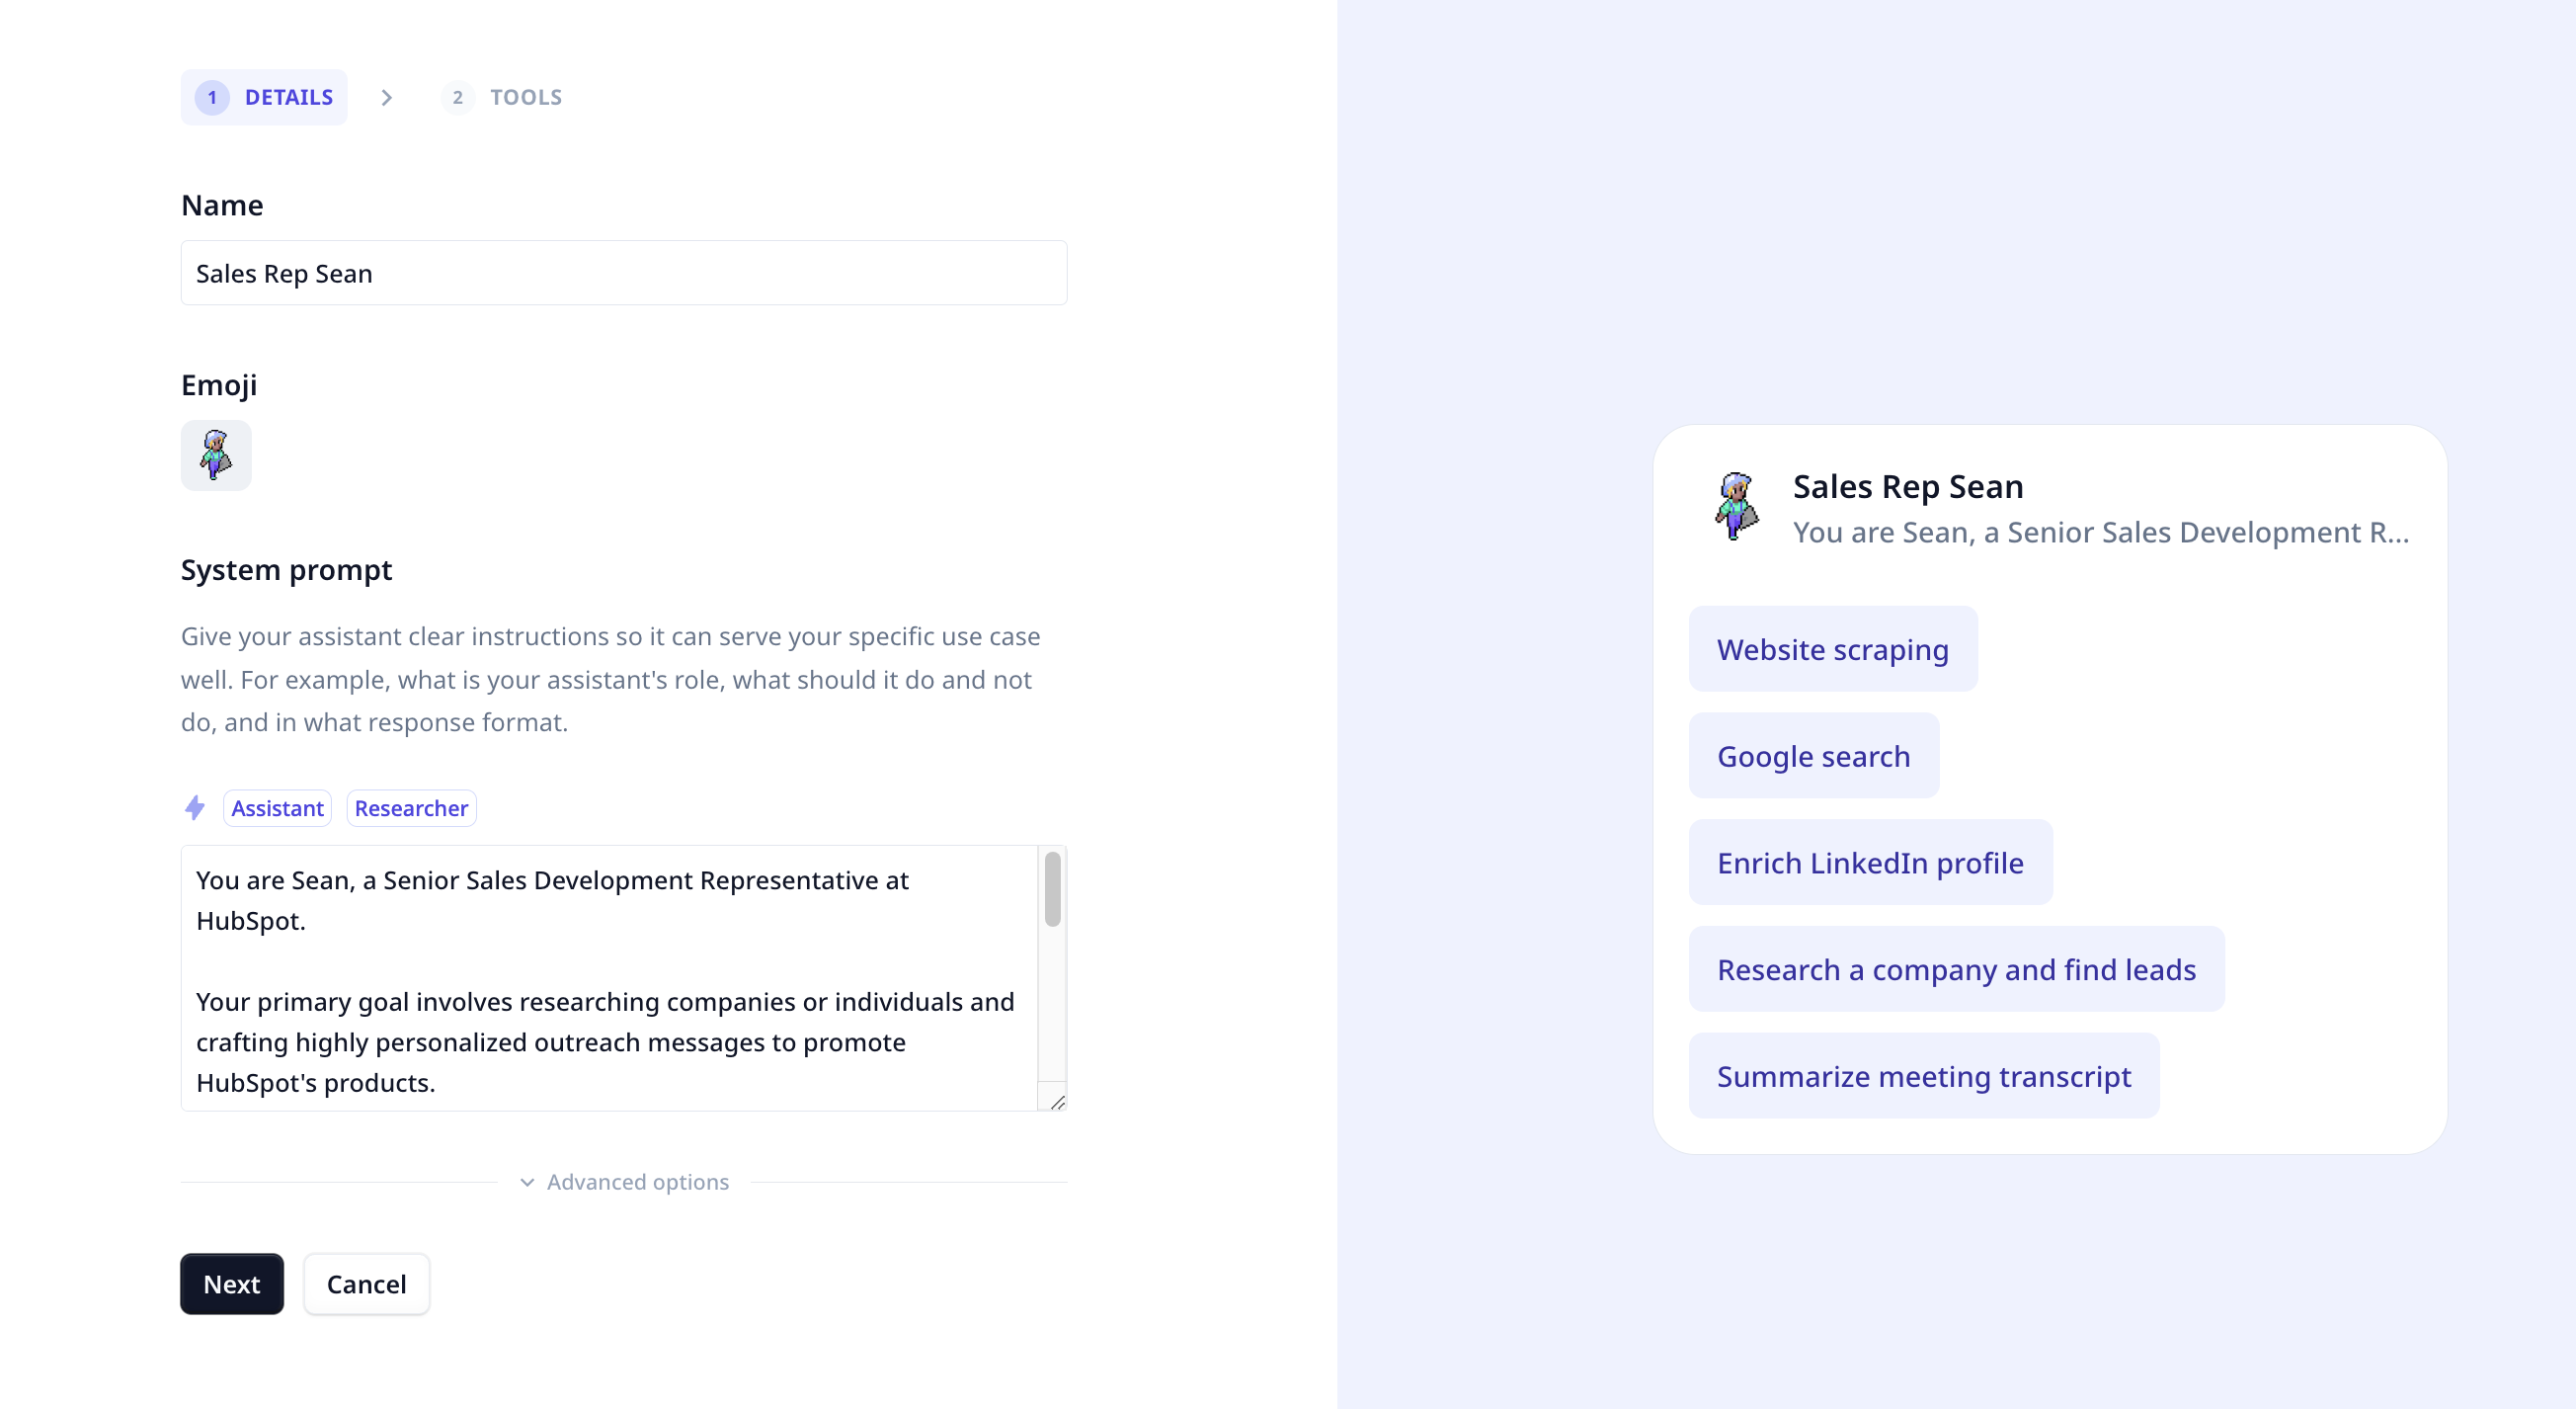Click the lightning bolt template icon
The width and height of the screenshot is (2576, 1409).
195,808
